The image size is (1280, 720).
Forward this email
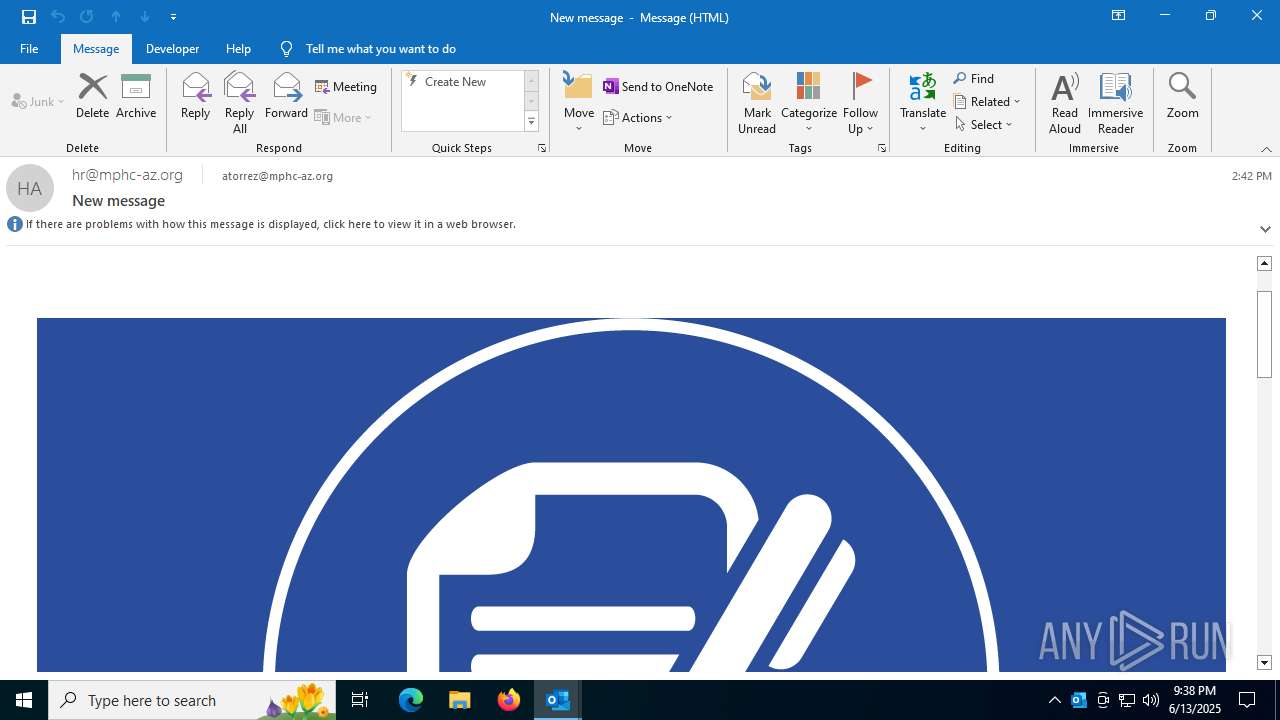tap(286, 96)
